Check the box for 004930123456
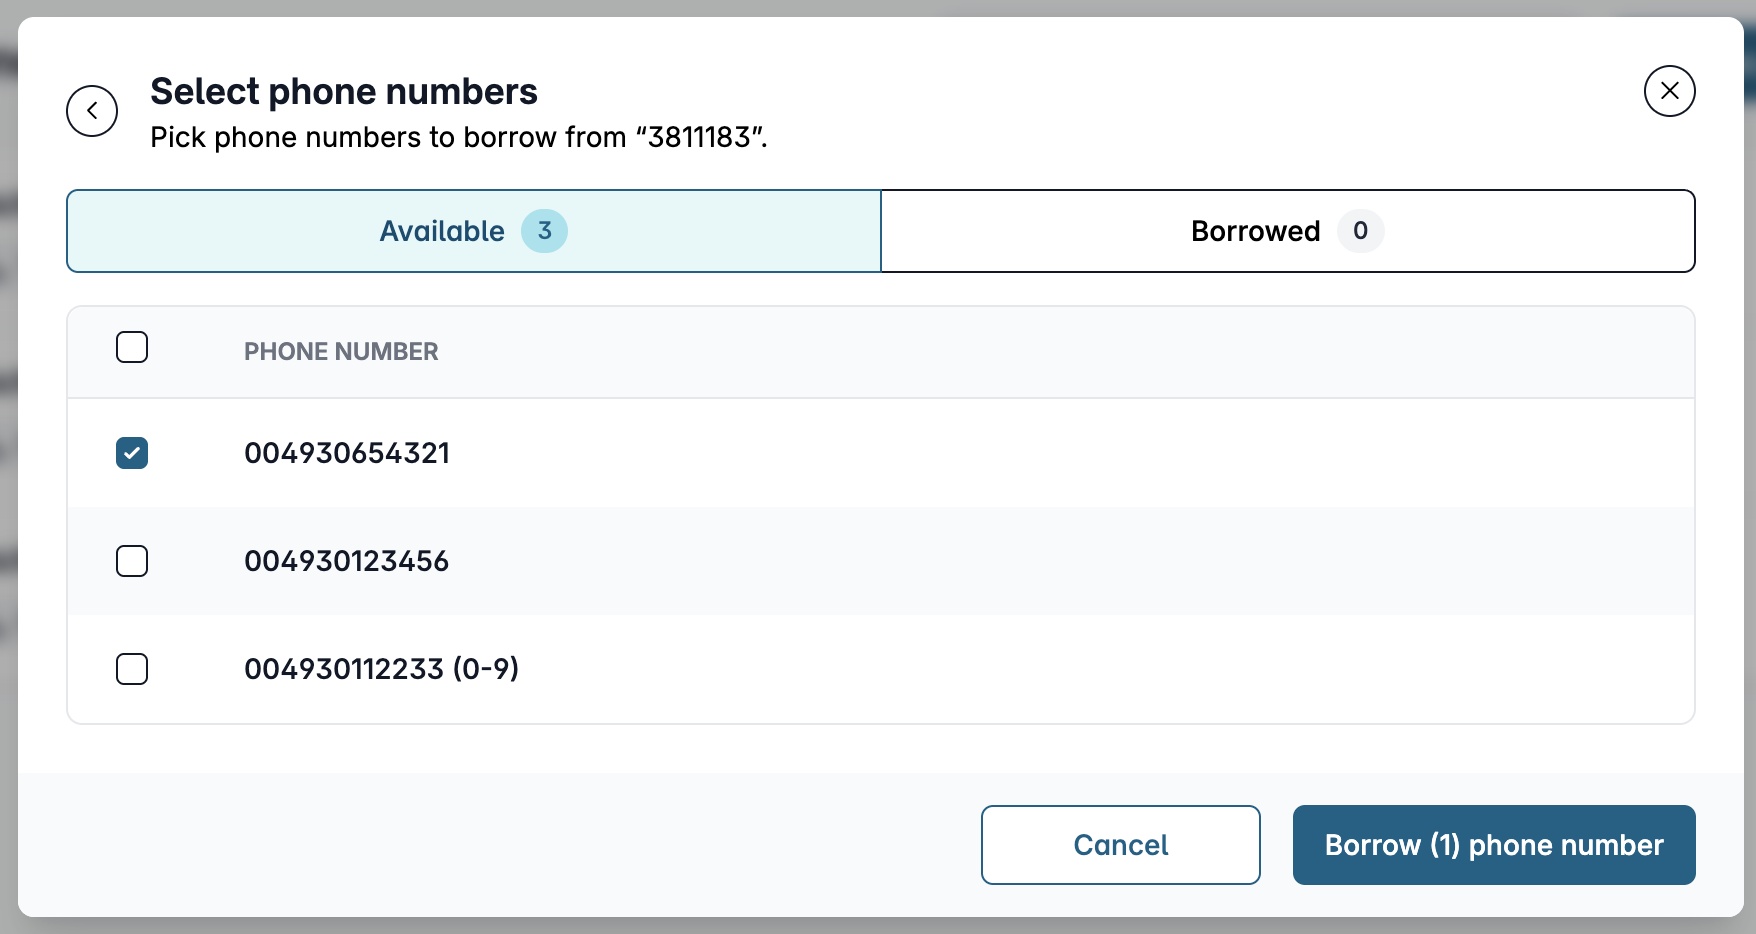This screenshot has height=934, width=1756. coord(132,561)
